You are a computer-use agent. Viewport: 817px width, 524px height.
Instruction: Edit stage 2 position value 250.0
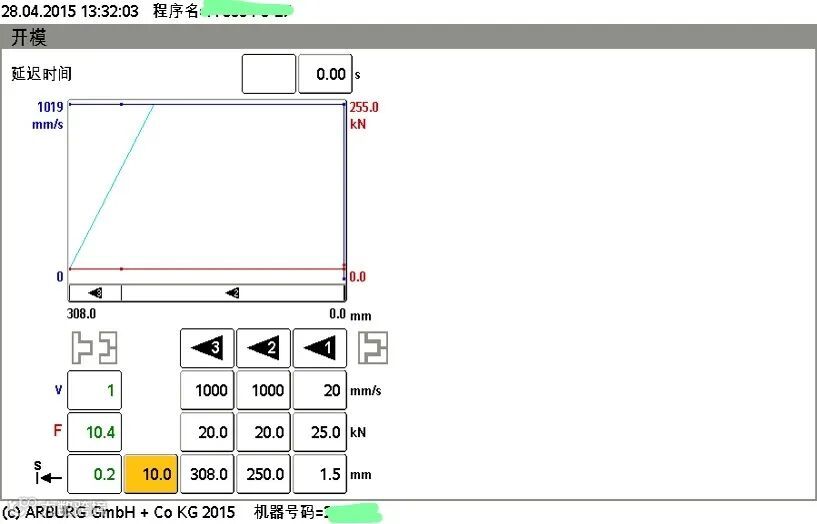[264, 474]
